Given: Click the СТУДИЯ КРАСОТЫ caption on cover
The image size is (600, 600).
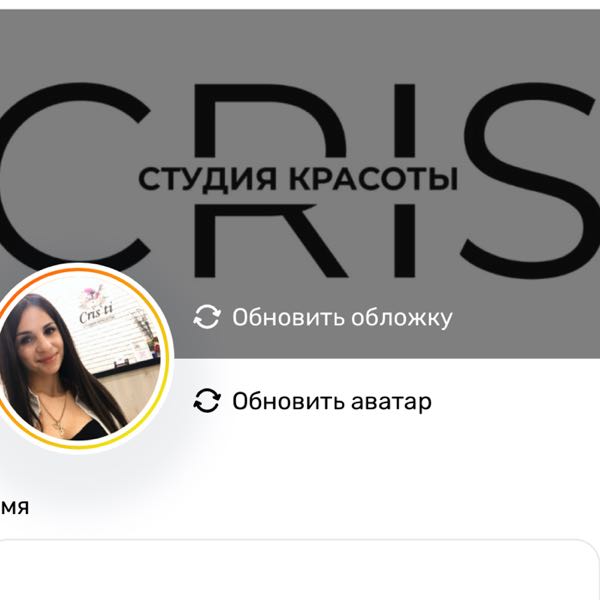Looking at the screenshot, I should (298, 179).
